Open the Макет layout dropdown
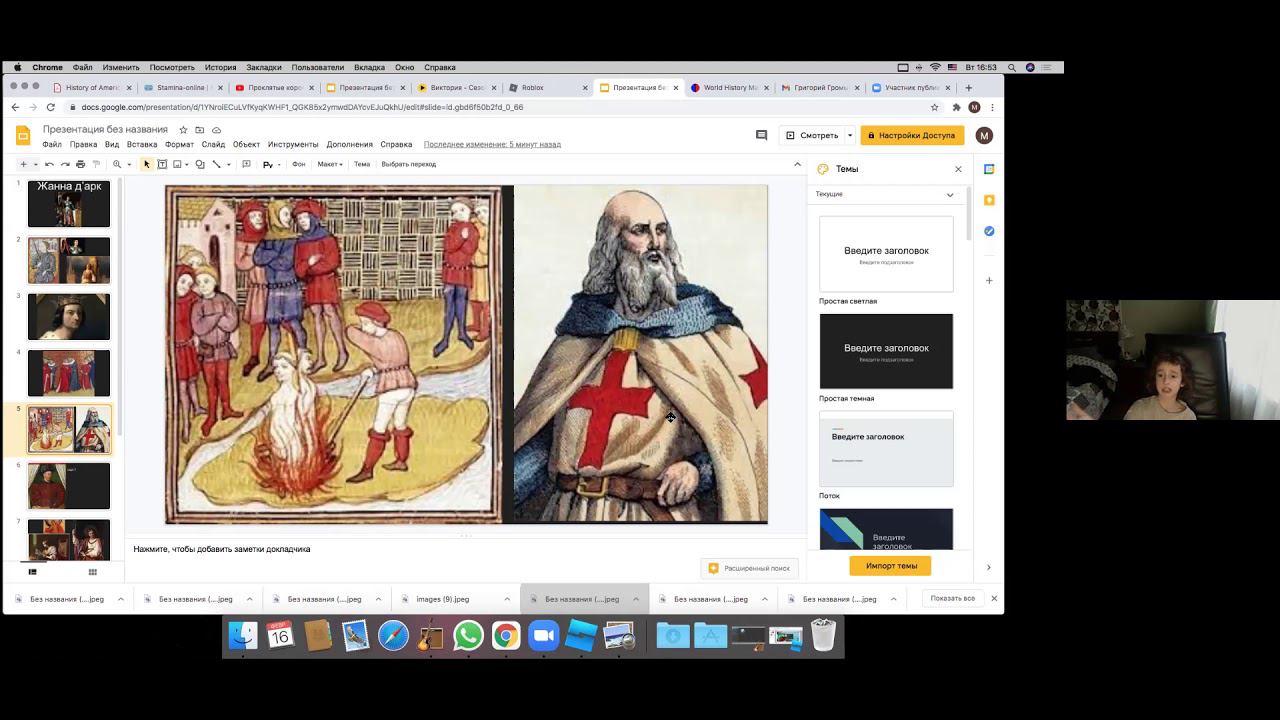Viewport: 1280px width, 720px height. pyautogui.click(x=330, y=164)
